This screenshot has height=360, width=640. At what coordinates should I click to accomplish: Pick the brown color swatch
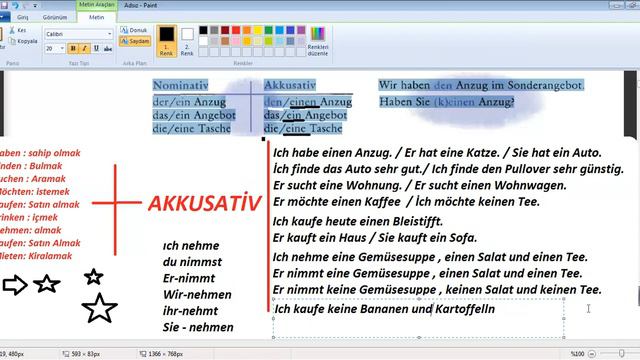[x=225, y=41]
